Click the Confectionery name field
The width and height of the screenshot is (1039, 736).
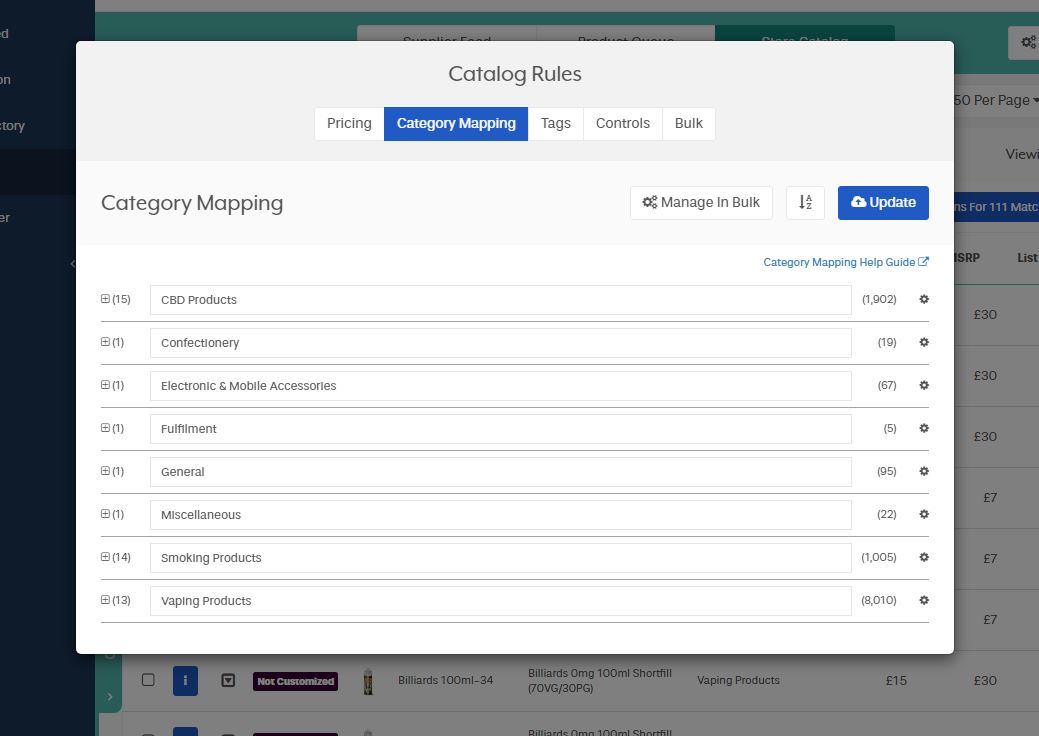(x=501, y=343)
